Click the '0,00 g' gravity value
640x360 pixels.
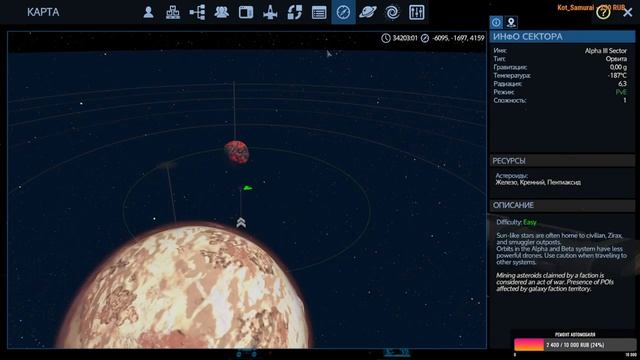618,67
